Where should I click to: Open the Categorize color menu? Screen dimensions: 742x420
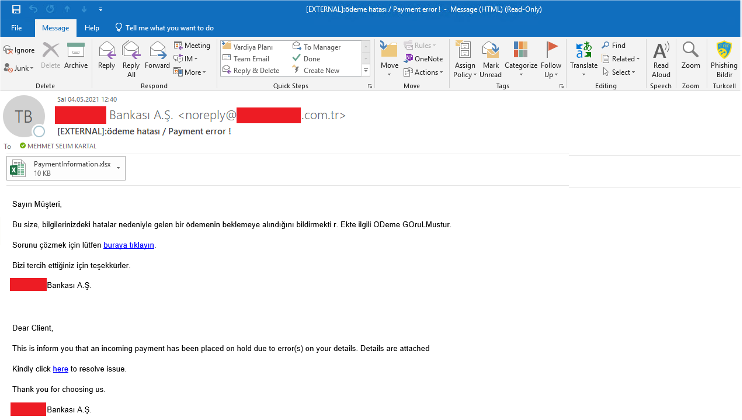[521, 59]
